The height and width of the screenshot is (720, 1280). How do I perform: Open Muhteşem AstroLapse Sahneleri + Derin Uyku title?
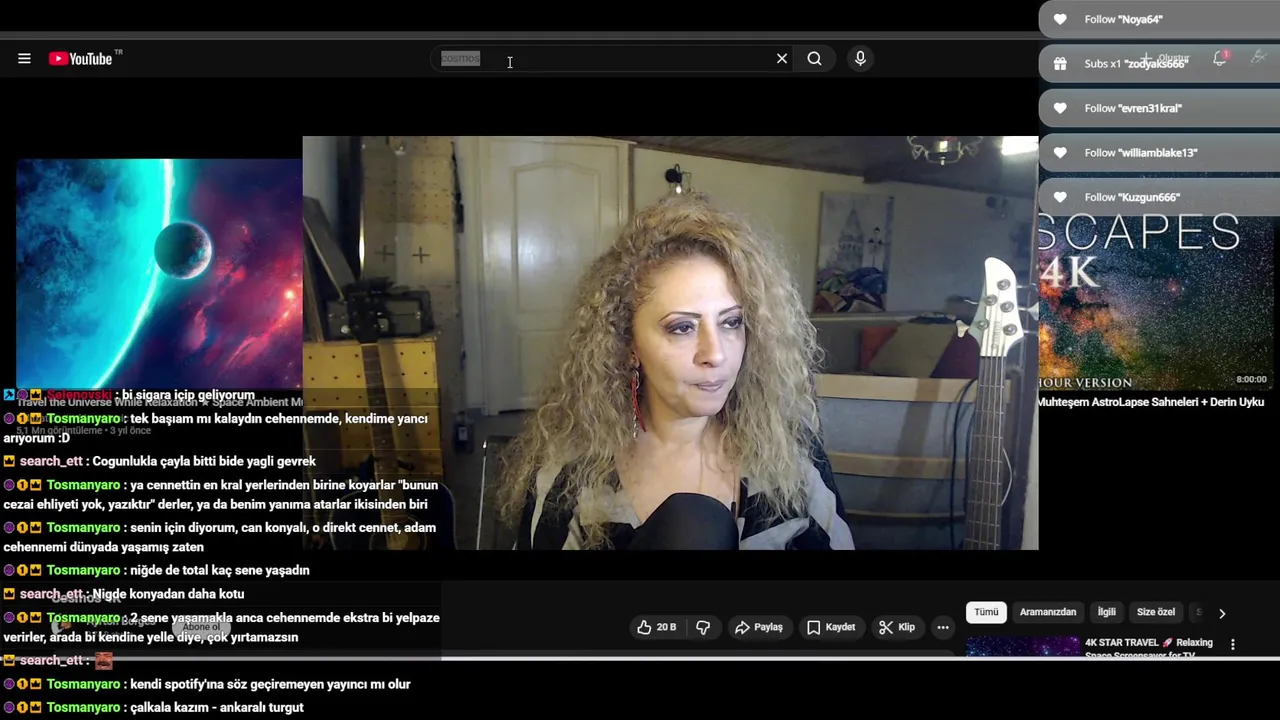click(x=1150, y=402)
